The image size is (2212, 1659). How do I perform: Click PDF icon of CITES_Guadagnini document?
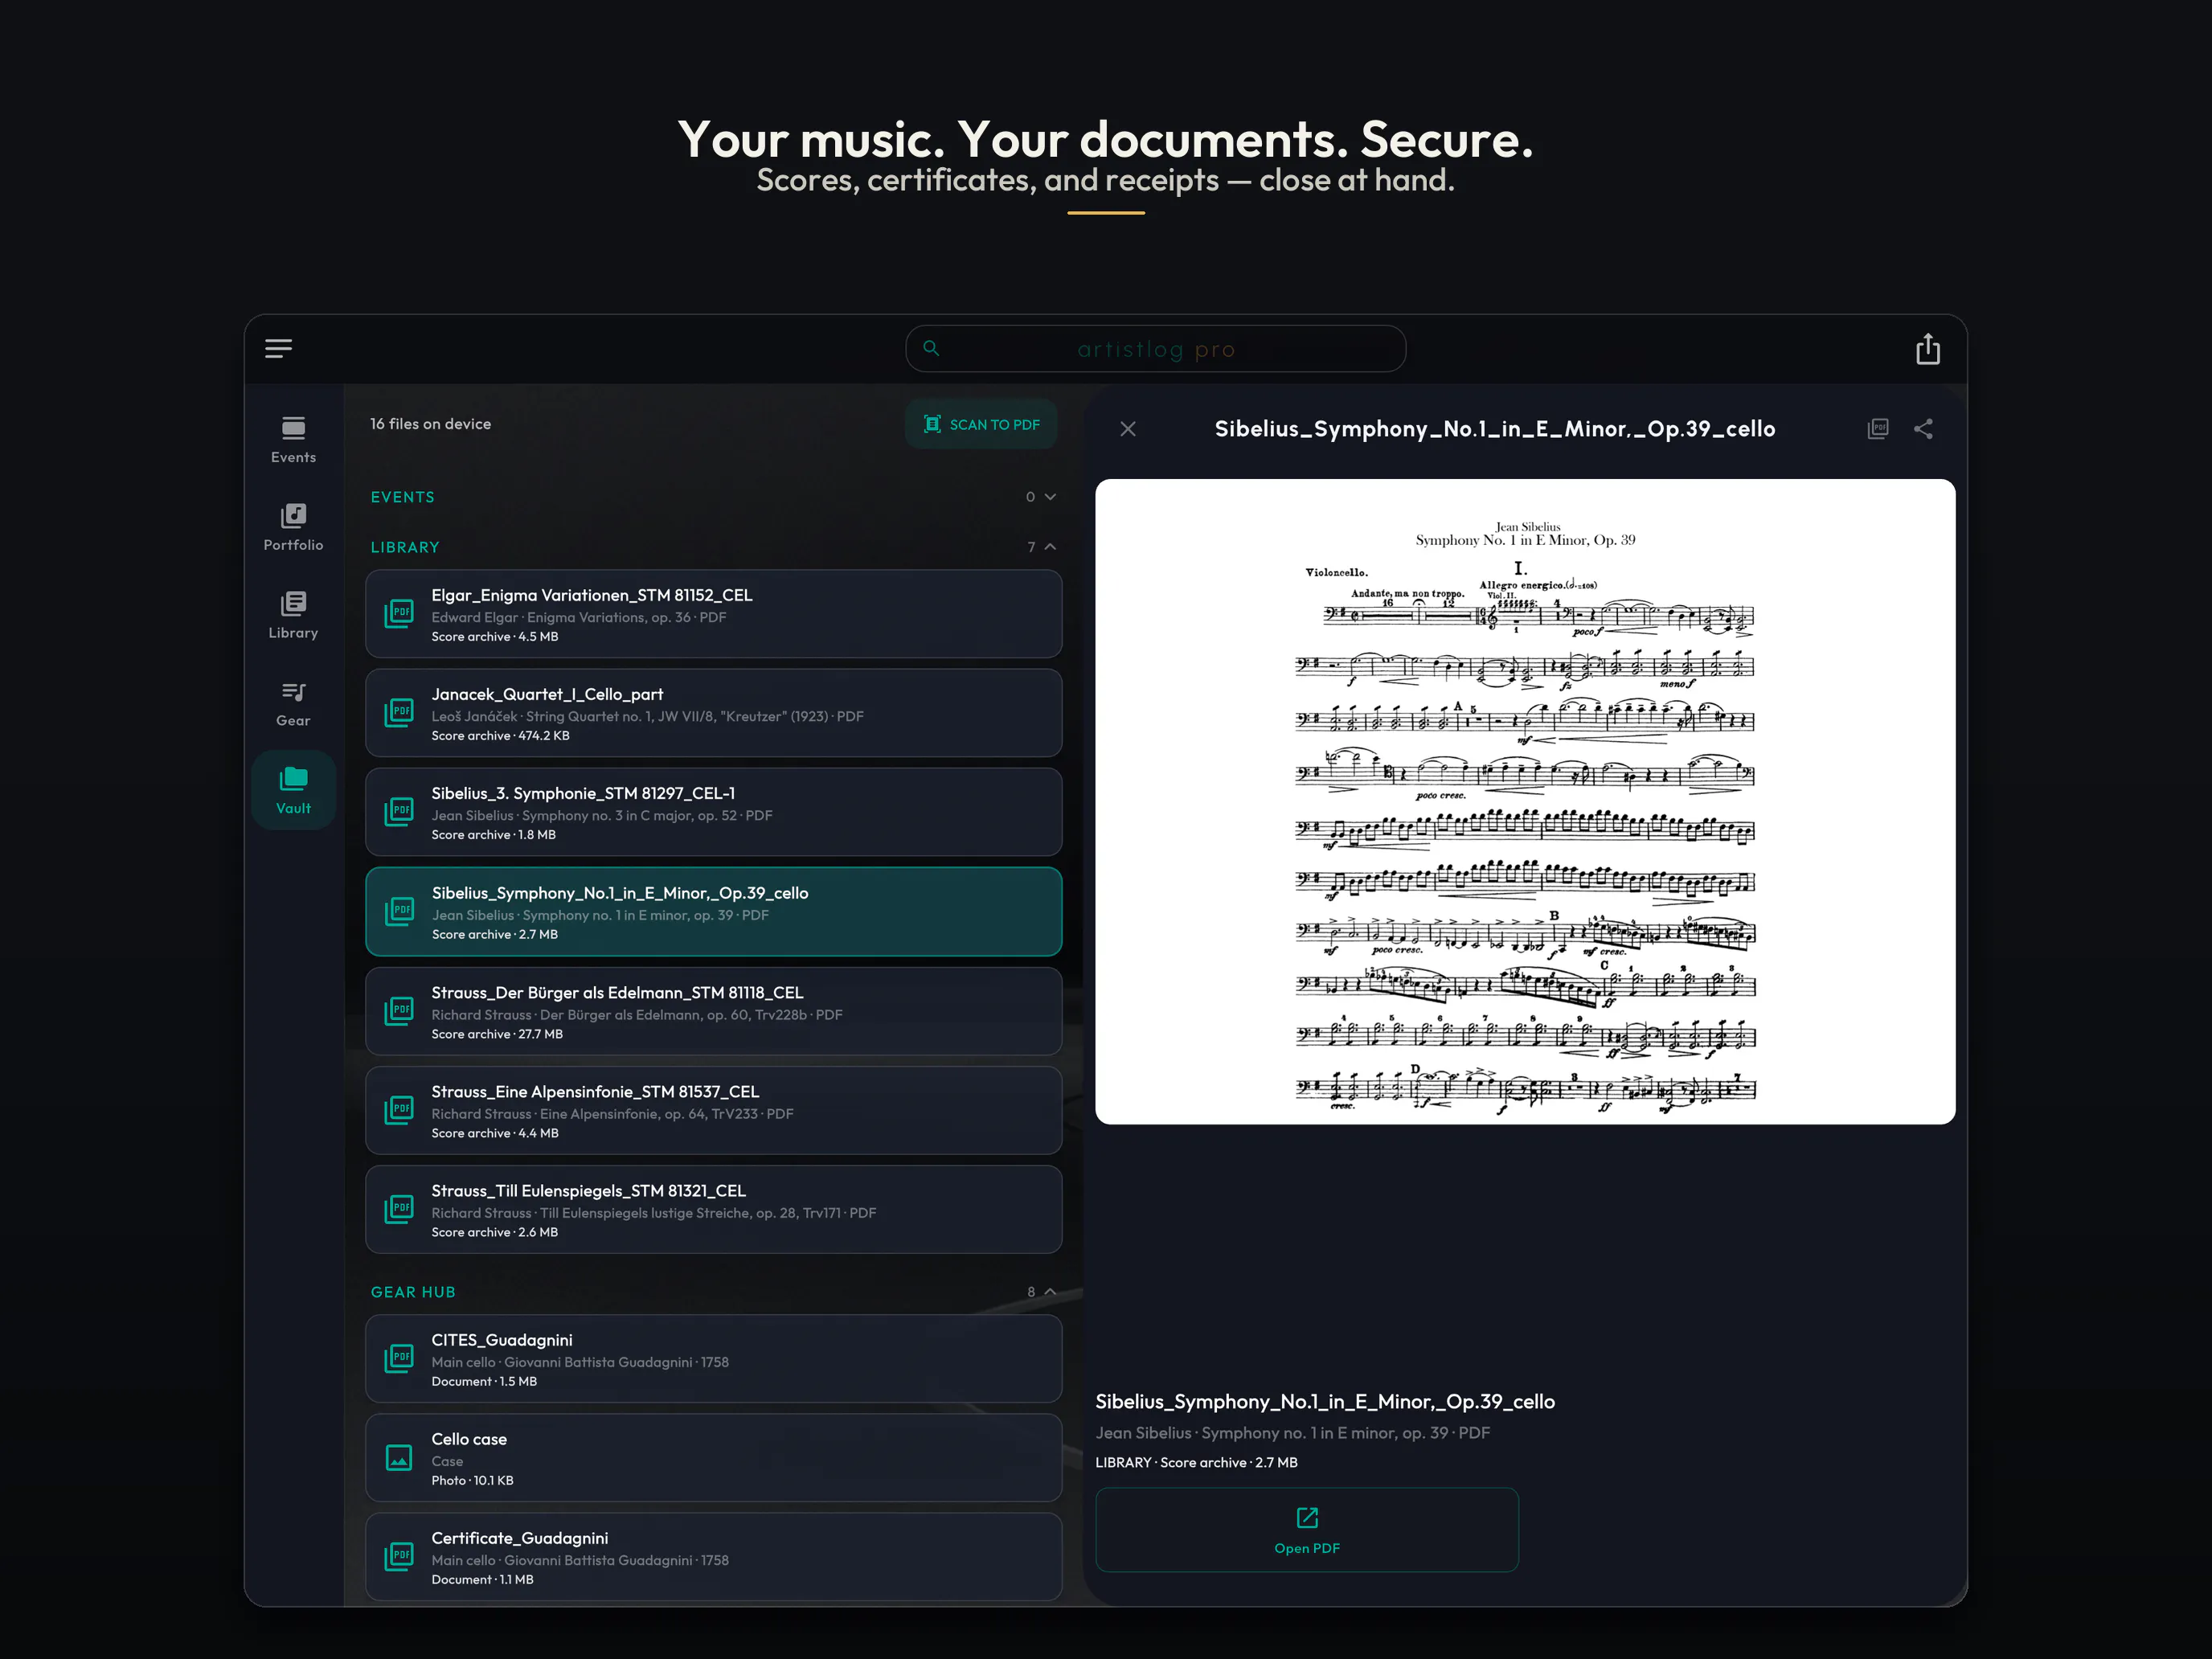(399, 1358)
